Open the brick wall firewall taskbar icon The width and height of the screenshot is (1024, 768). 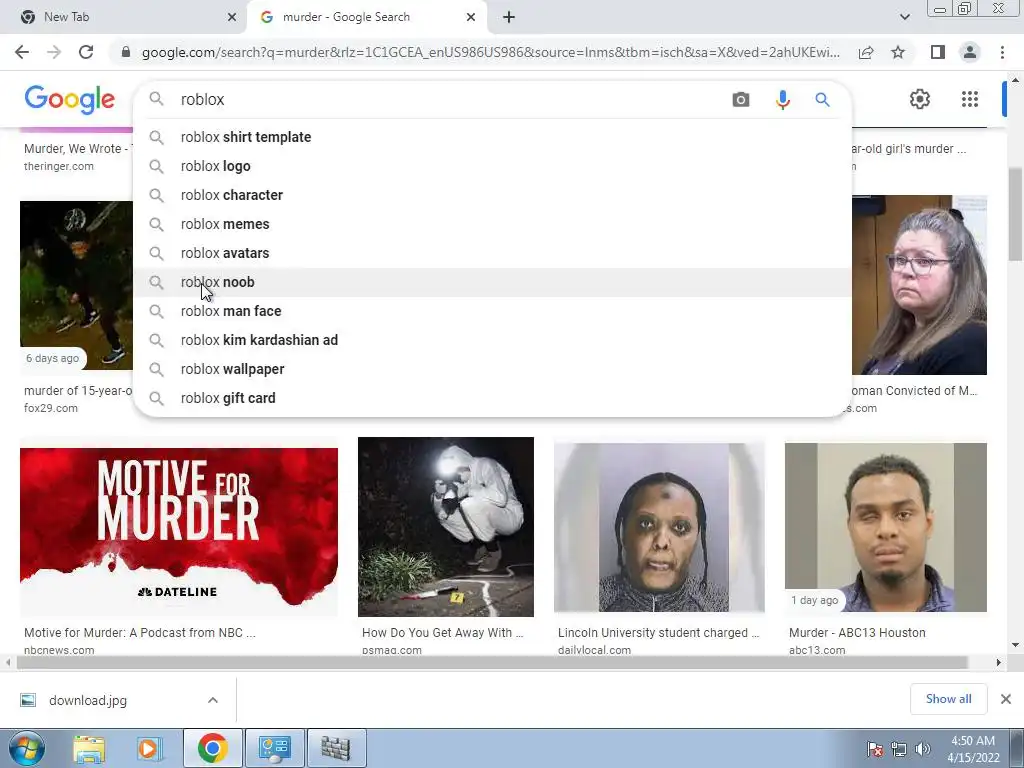336,748
